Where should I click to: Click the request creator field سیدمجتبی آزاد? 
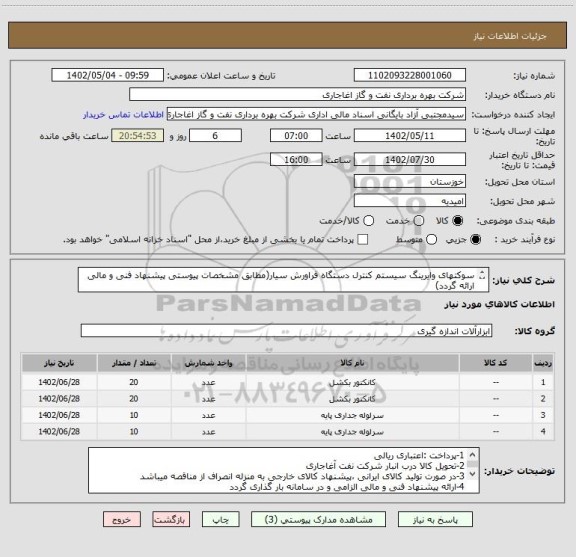tap(316, 114)
